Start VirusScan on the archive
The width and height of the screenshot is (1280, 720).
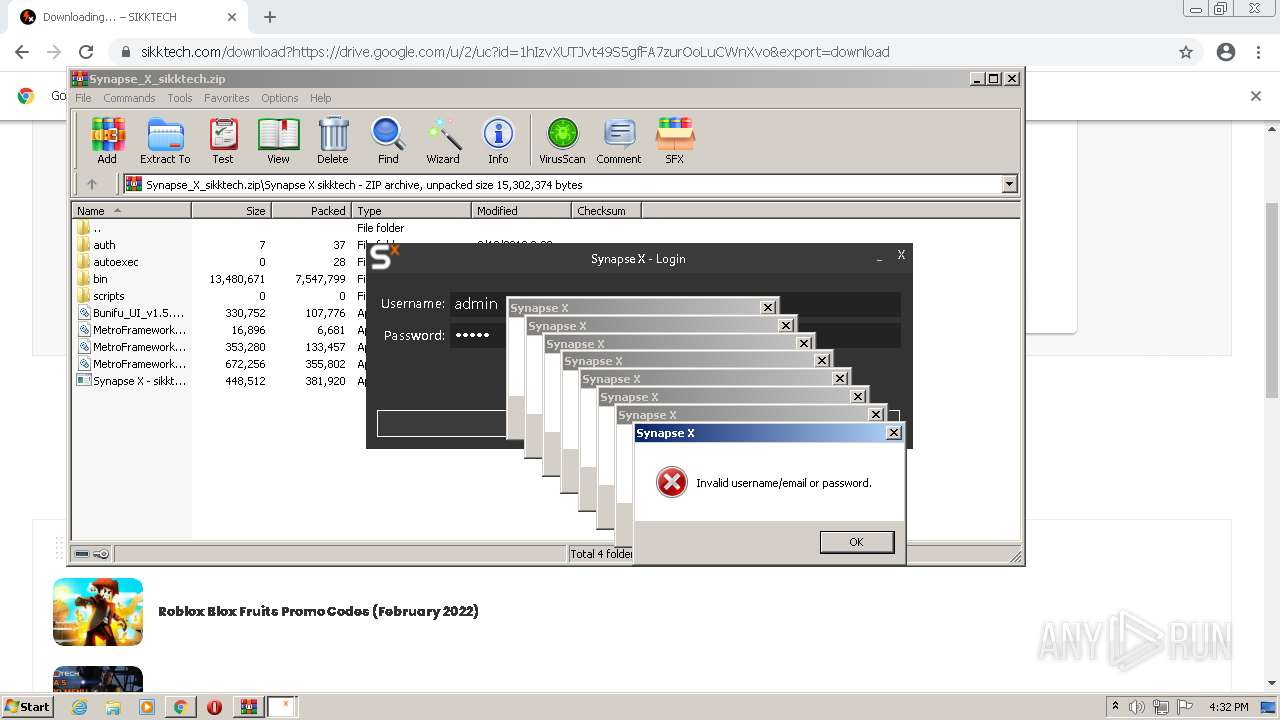click(x=562, y=140)
